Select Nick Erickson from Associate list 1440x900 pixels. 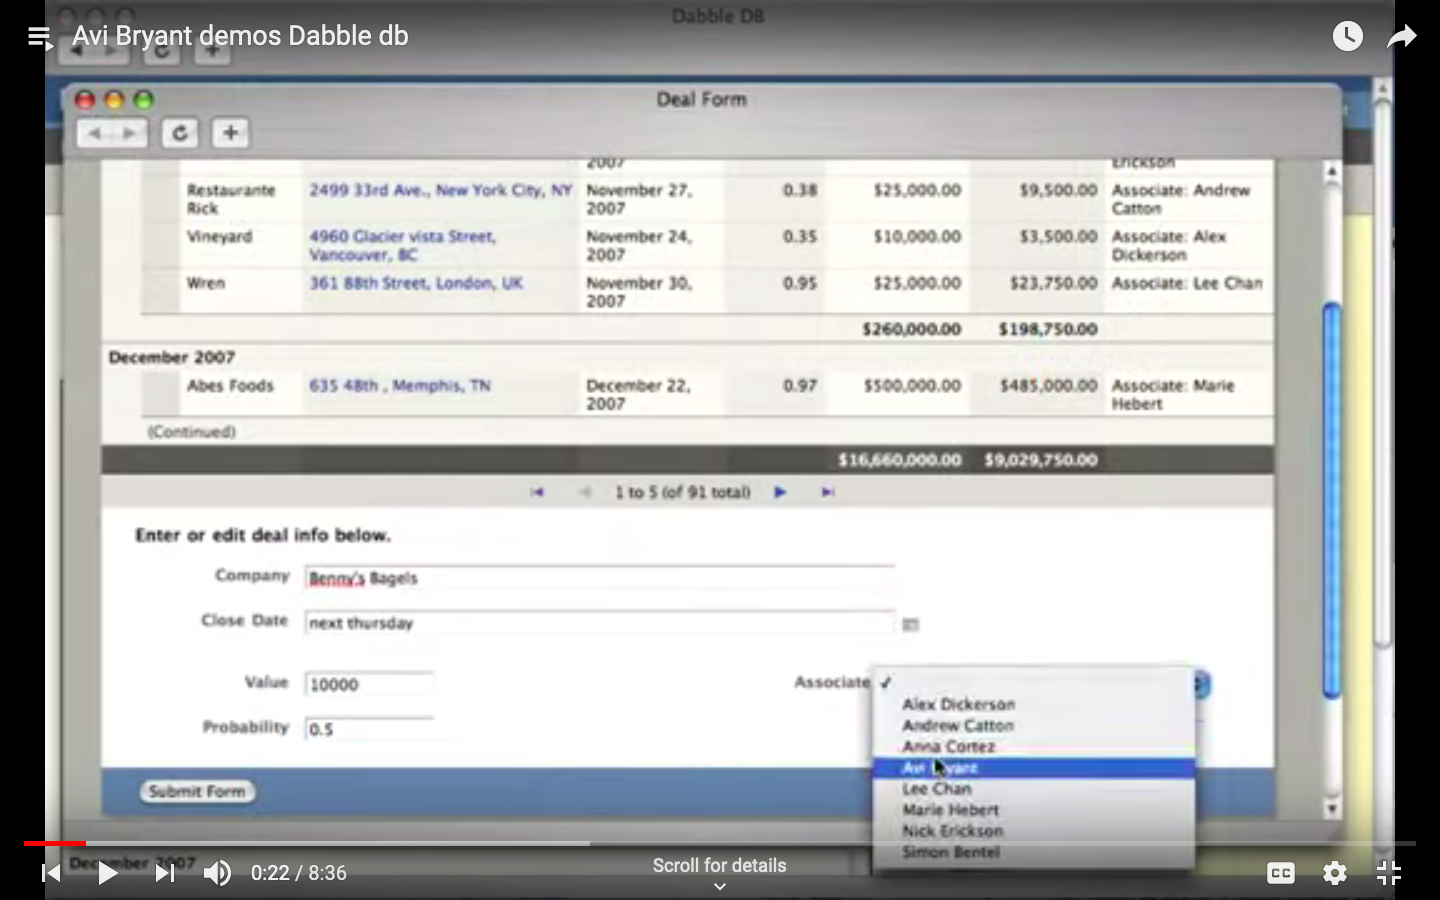click(1033, 831)
